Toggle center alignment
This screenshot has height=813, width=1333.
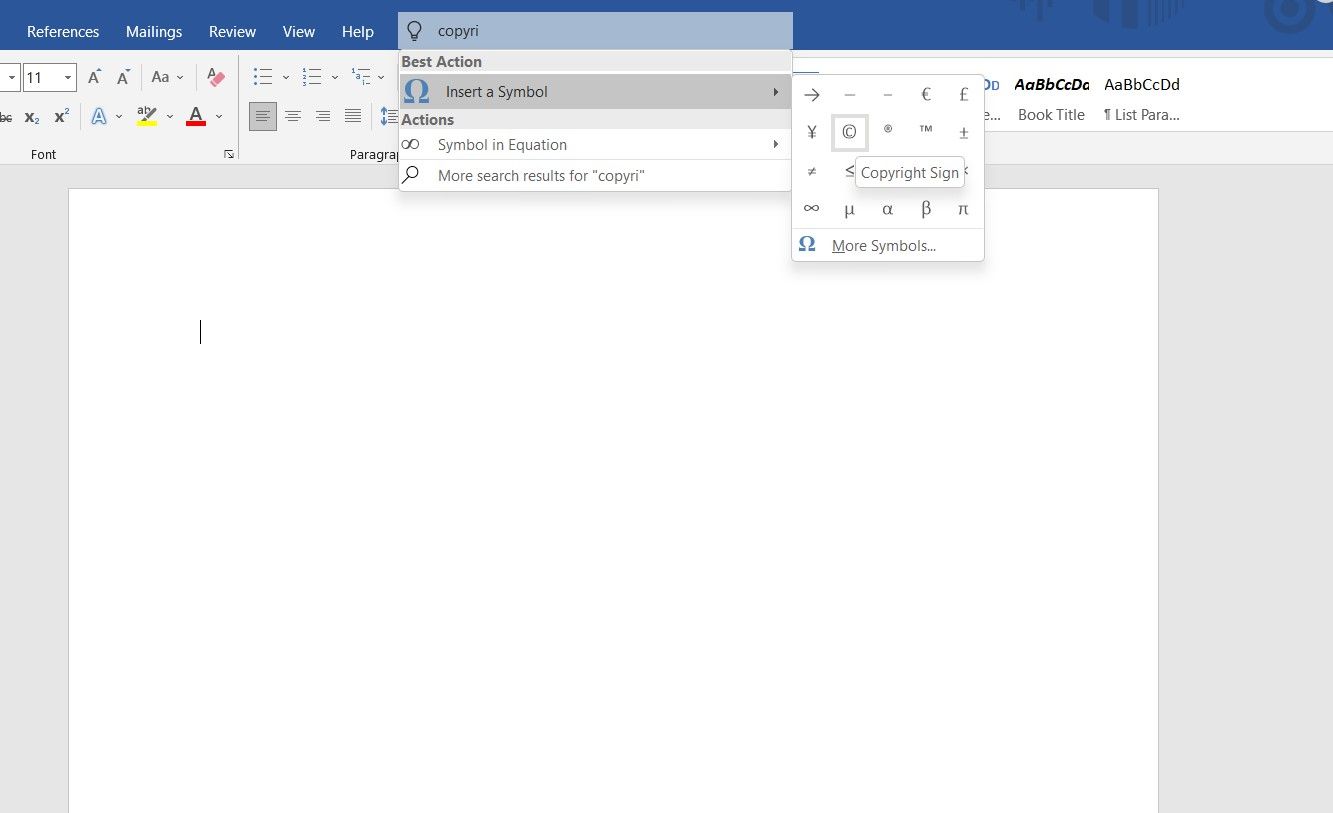[293, 116]
